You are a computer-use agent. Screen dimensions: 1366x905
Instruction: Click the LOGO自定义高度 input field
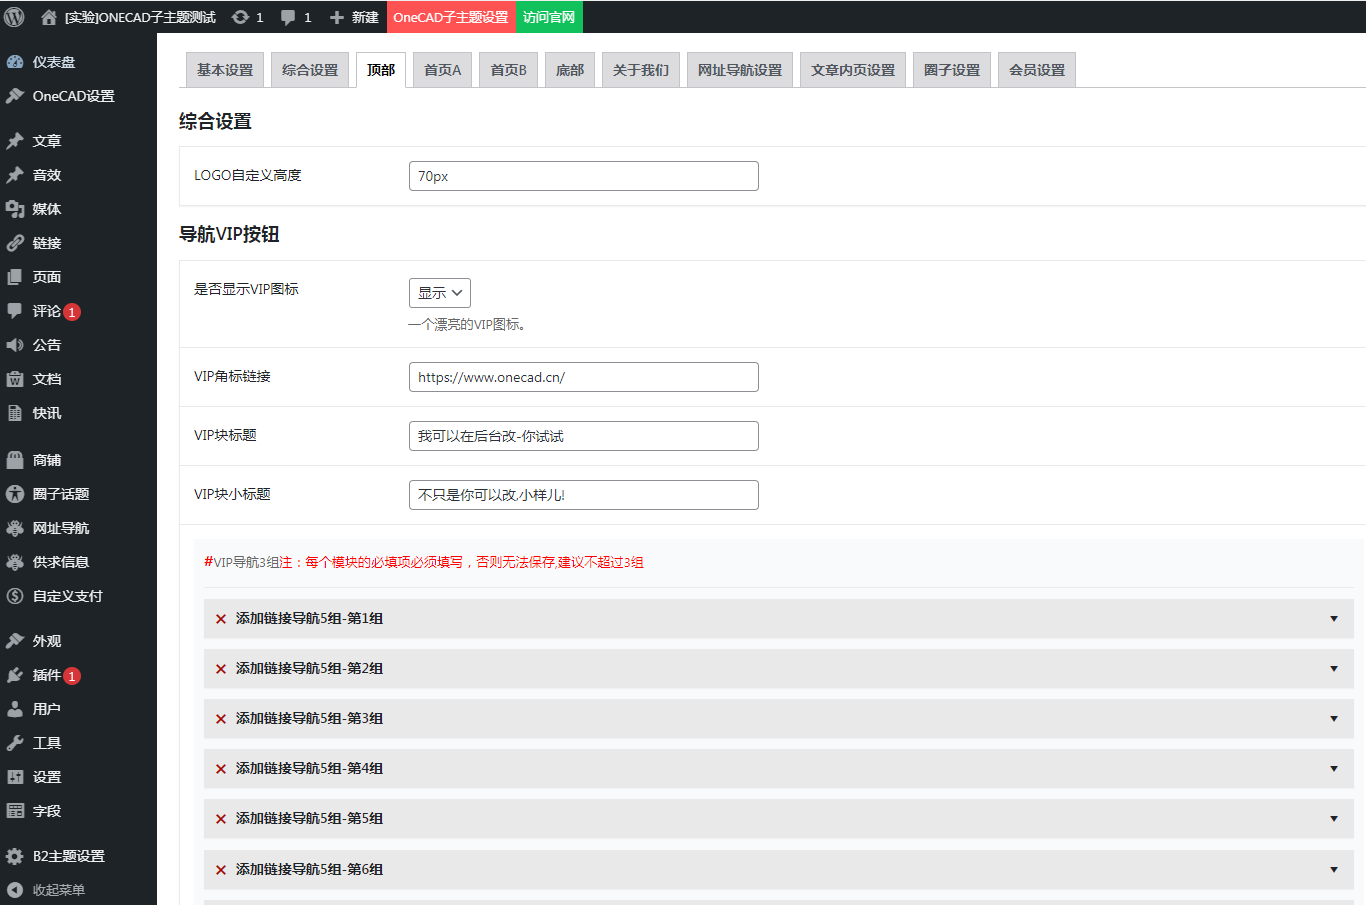pos(584,176)
